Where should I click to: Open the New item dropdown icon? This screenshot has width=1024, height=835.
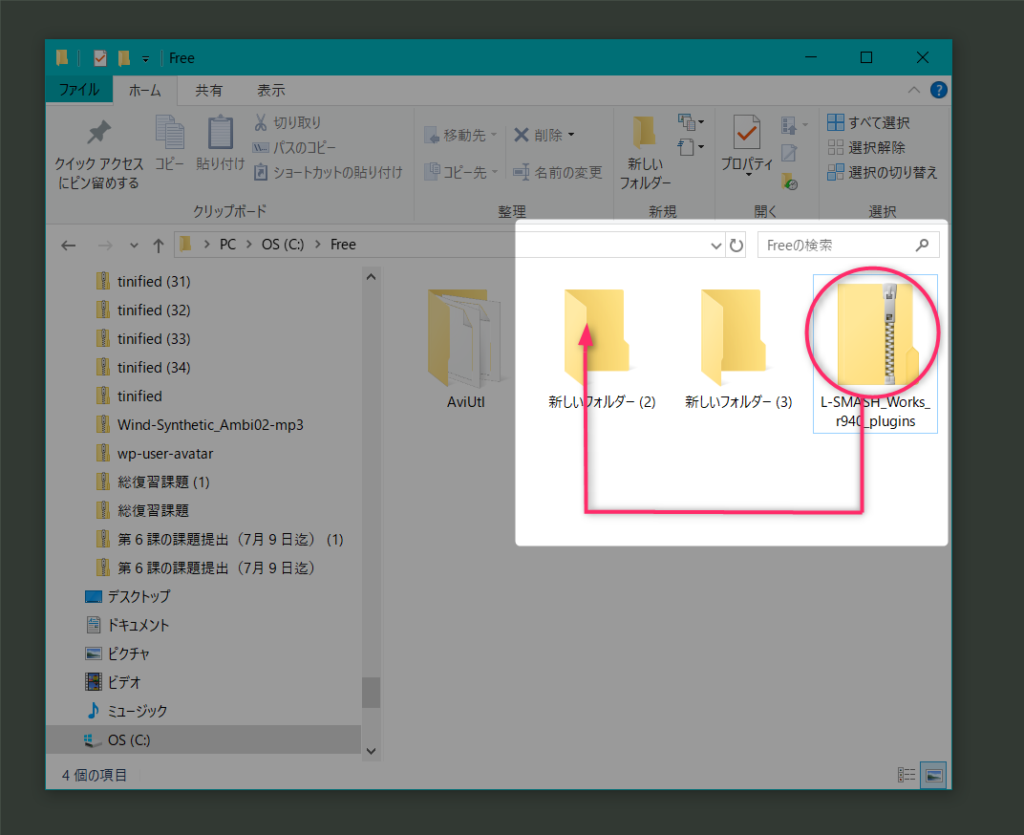coord(690,122)
